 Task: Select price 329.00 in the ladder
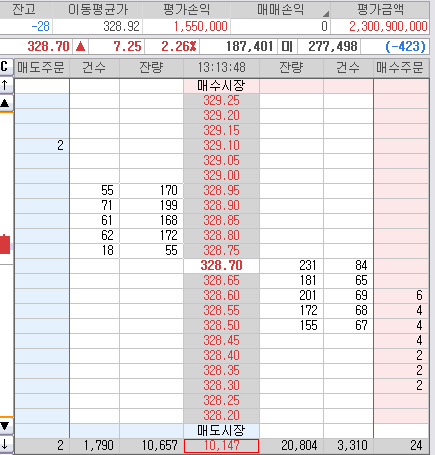point(221,176)
